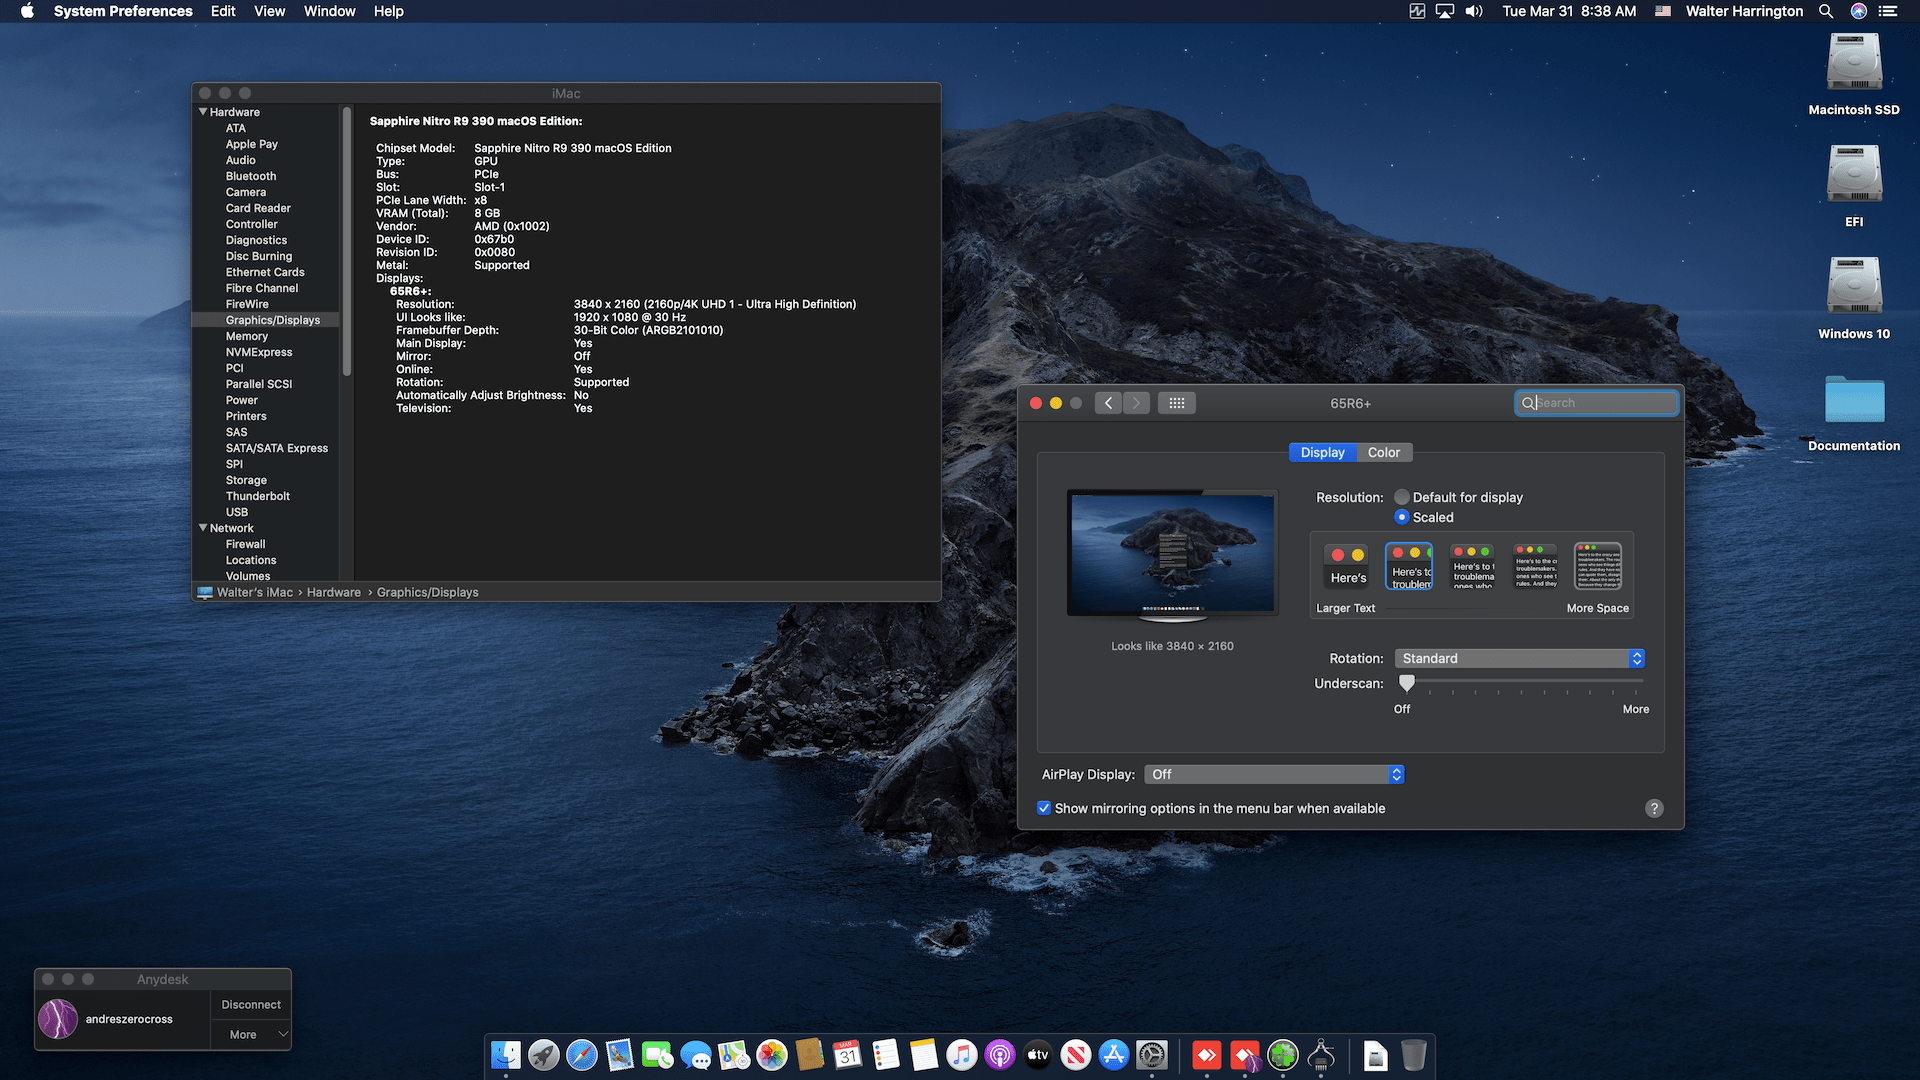Click the Clover Configurator Dock icon

tap(1283, 1055)
